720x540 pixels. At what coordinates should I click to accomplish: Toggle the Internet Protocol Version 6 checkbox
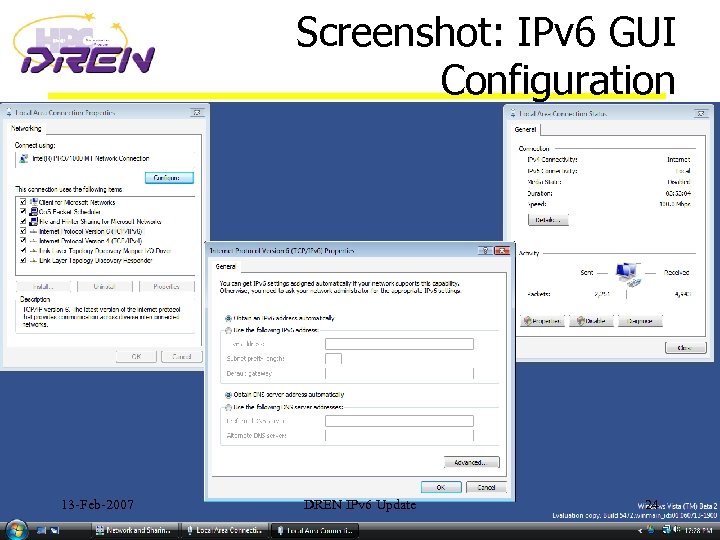tap(23, 231)
